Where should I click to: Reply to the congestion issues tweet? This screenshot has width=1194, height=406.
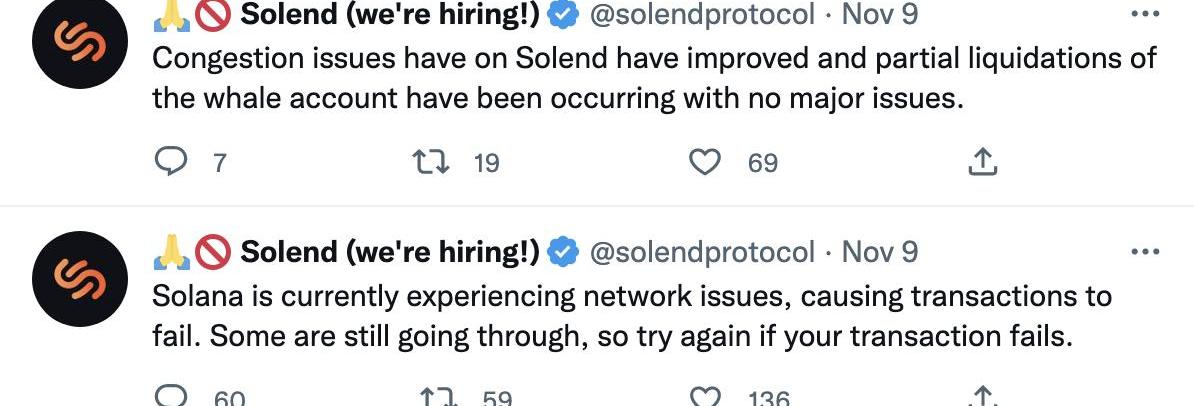pos(171,162)
